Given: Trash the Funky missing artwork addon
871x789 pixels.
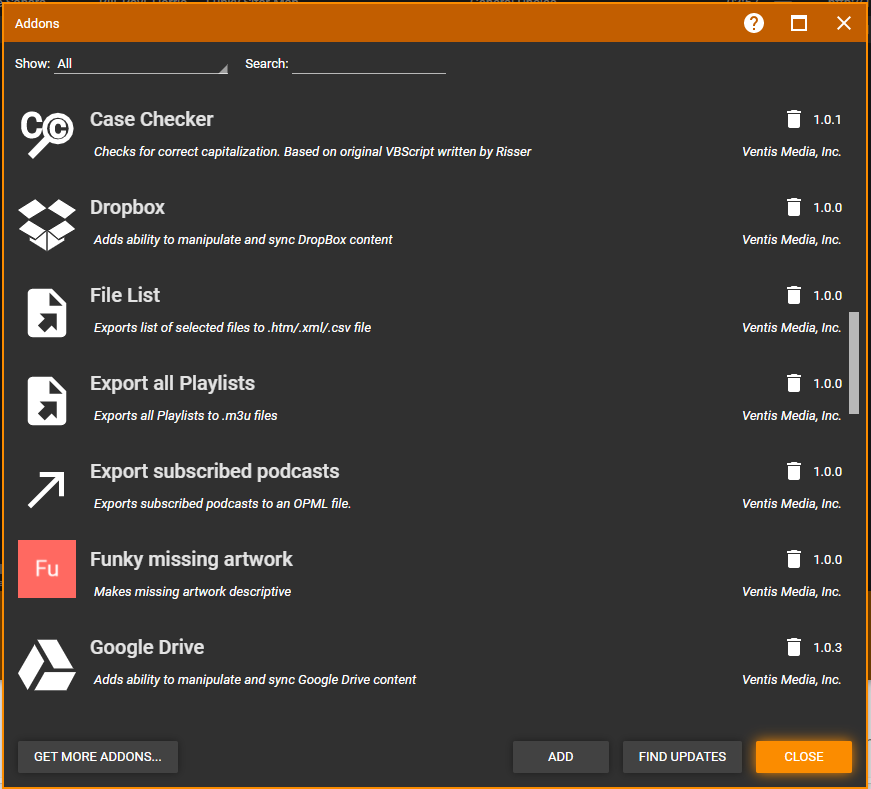Looking at the screenshot, I should pos(794,560).
